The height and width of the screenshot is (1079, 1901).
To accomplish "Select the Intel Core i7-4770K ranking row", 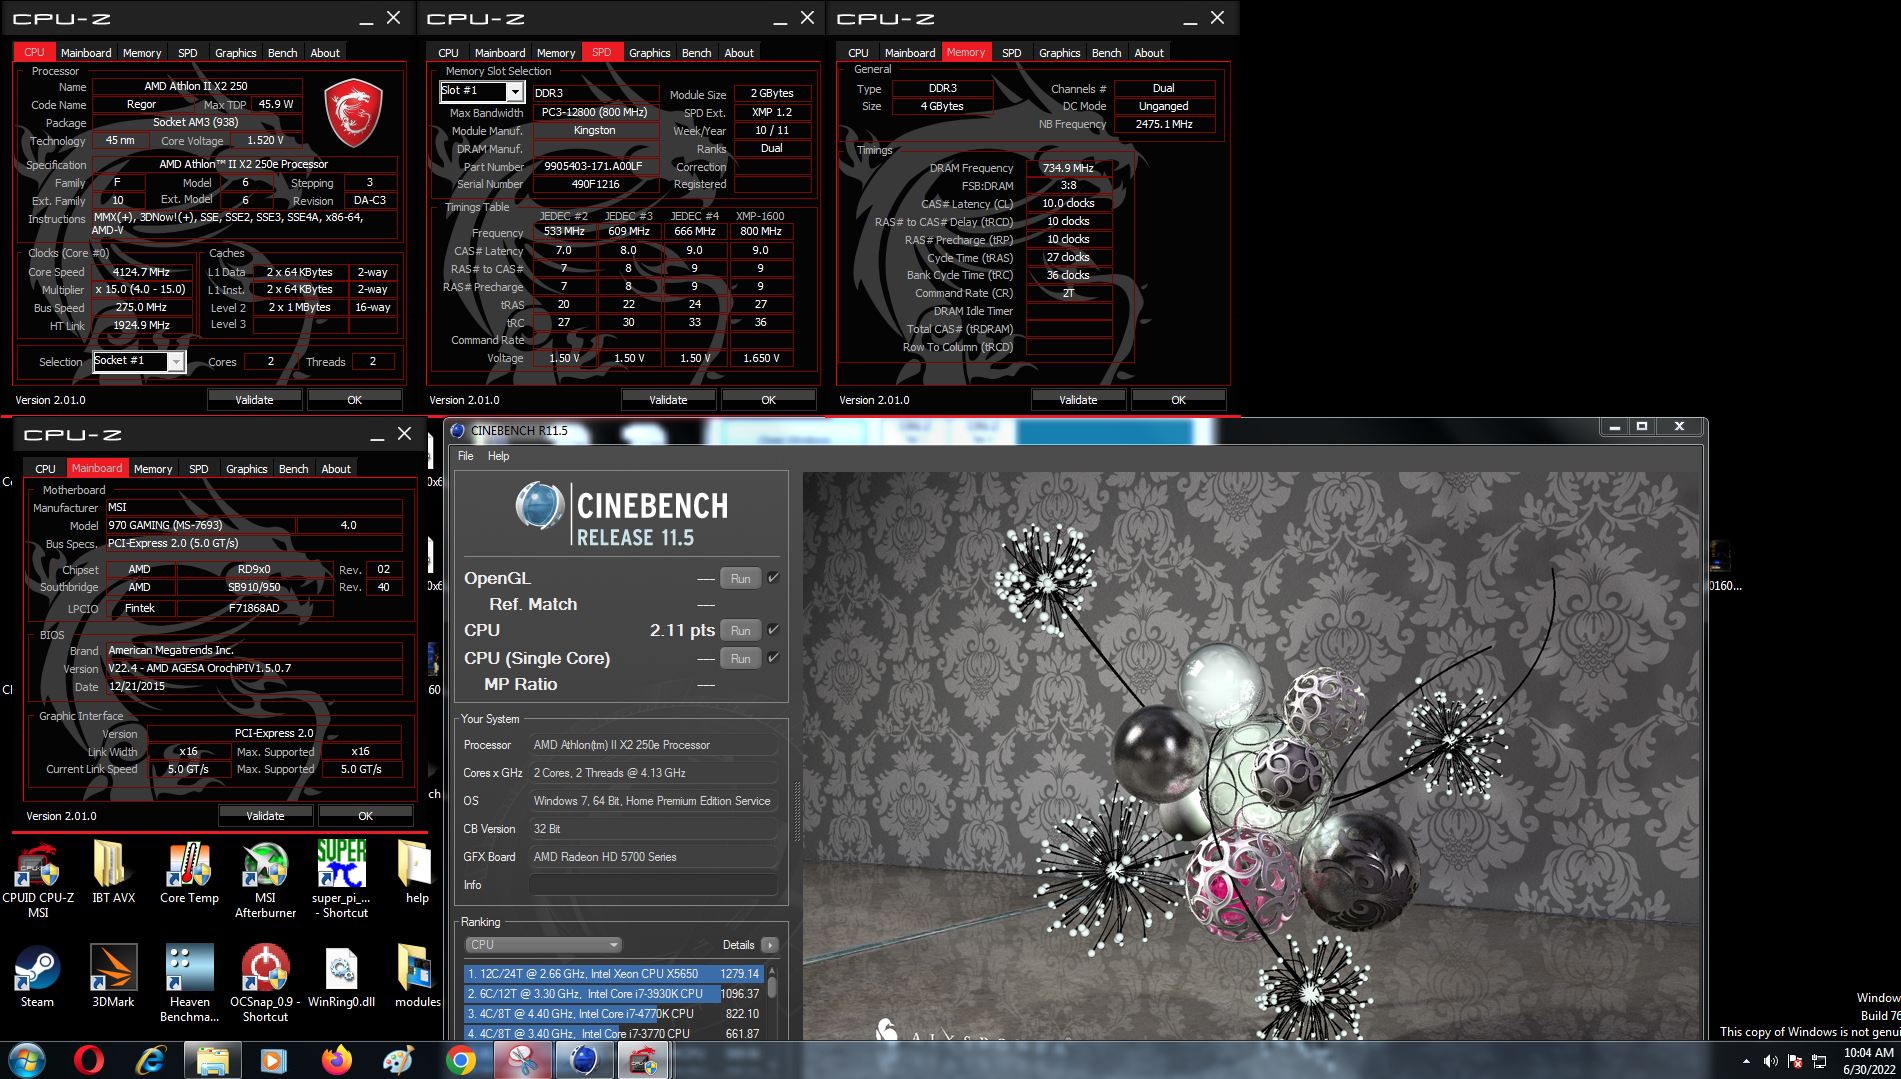I will click(613, 1014).
